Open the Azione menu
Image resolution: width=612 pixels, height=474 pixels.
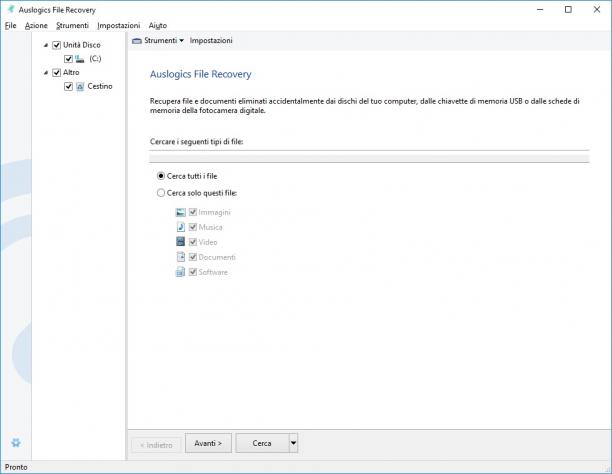pyautogui.click(x=36, y=26)
